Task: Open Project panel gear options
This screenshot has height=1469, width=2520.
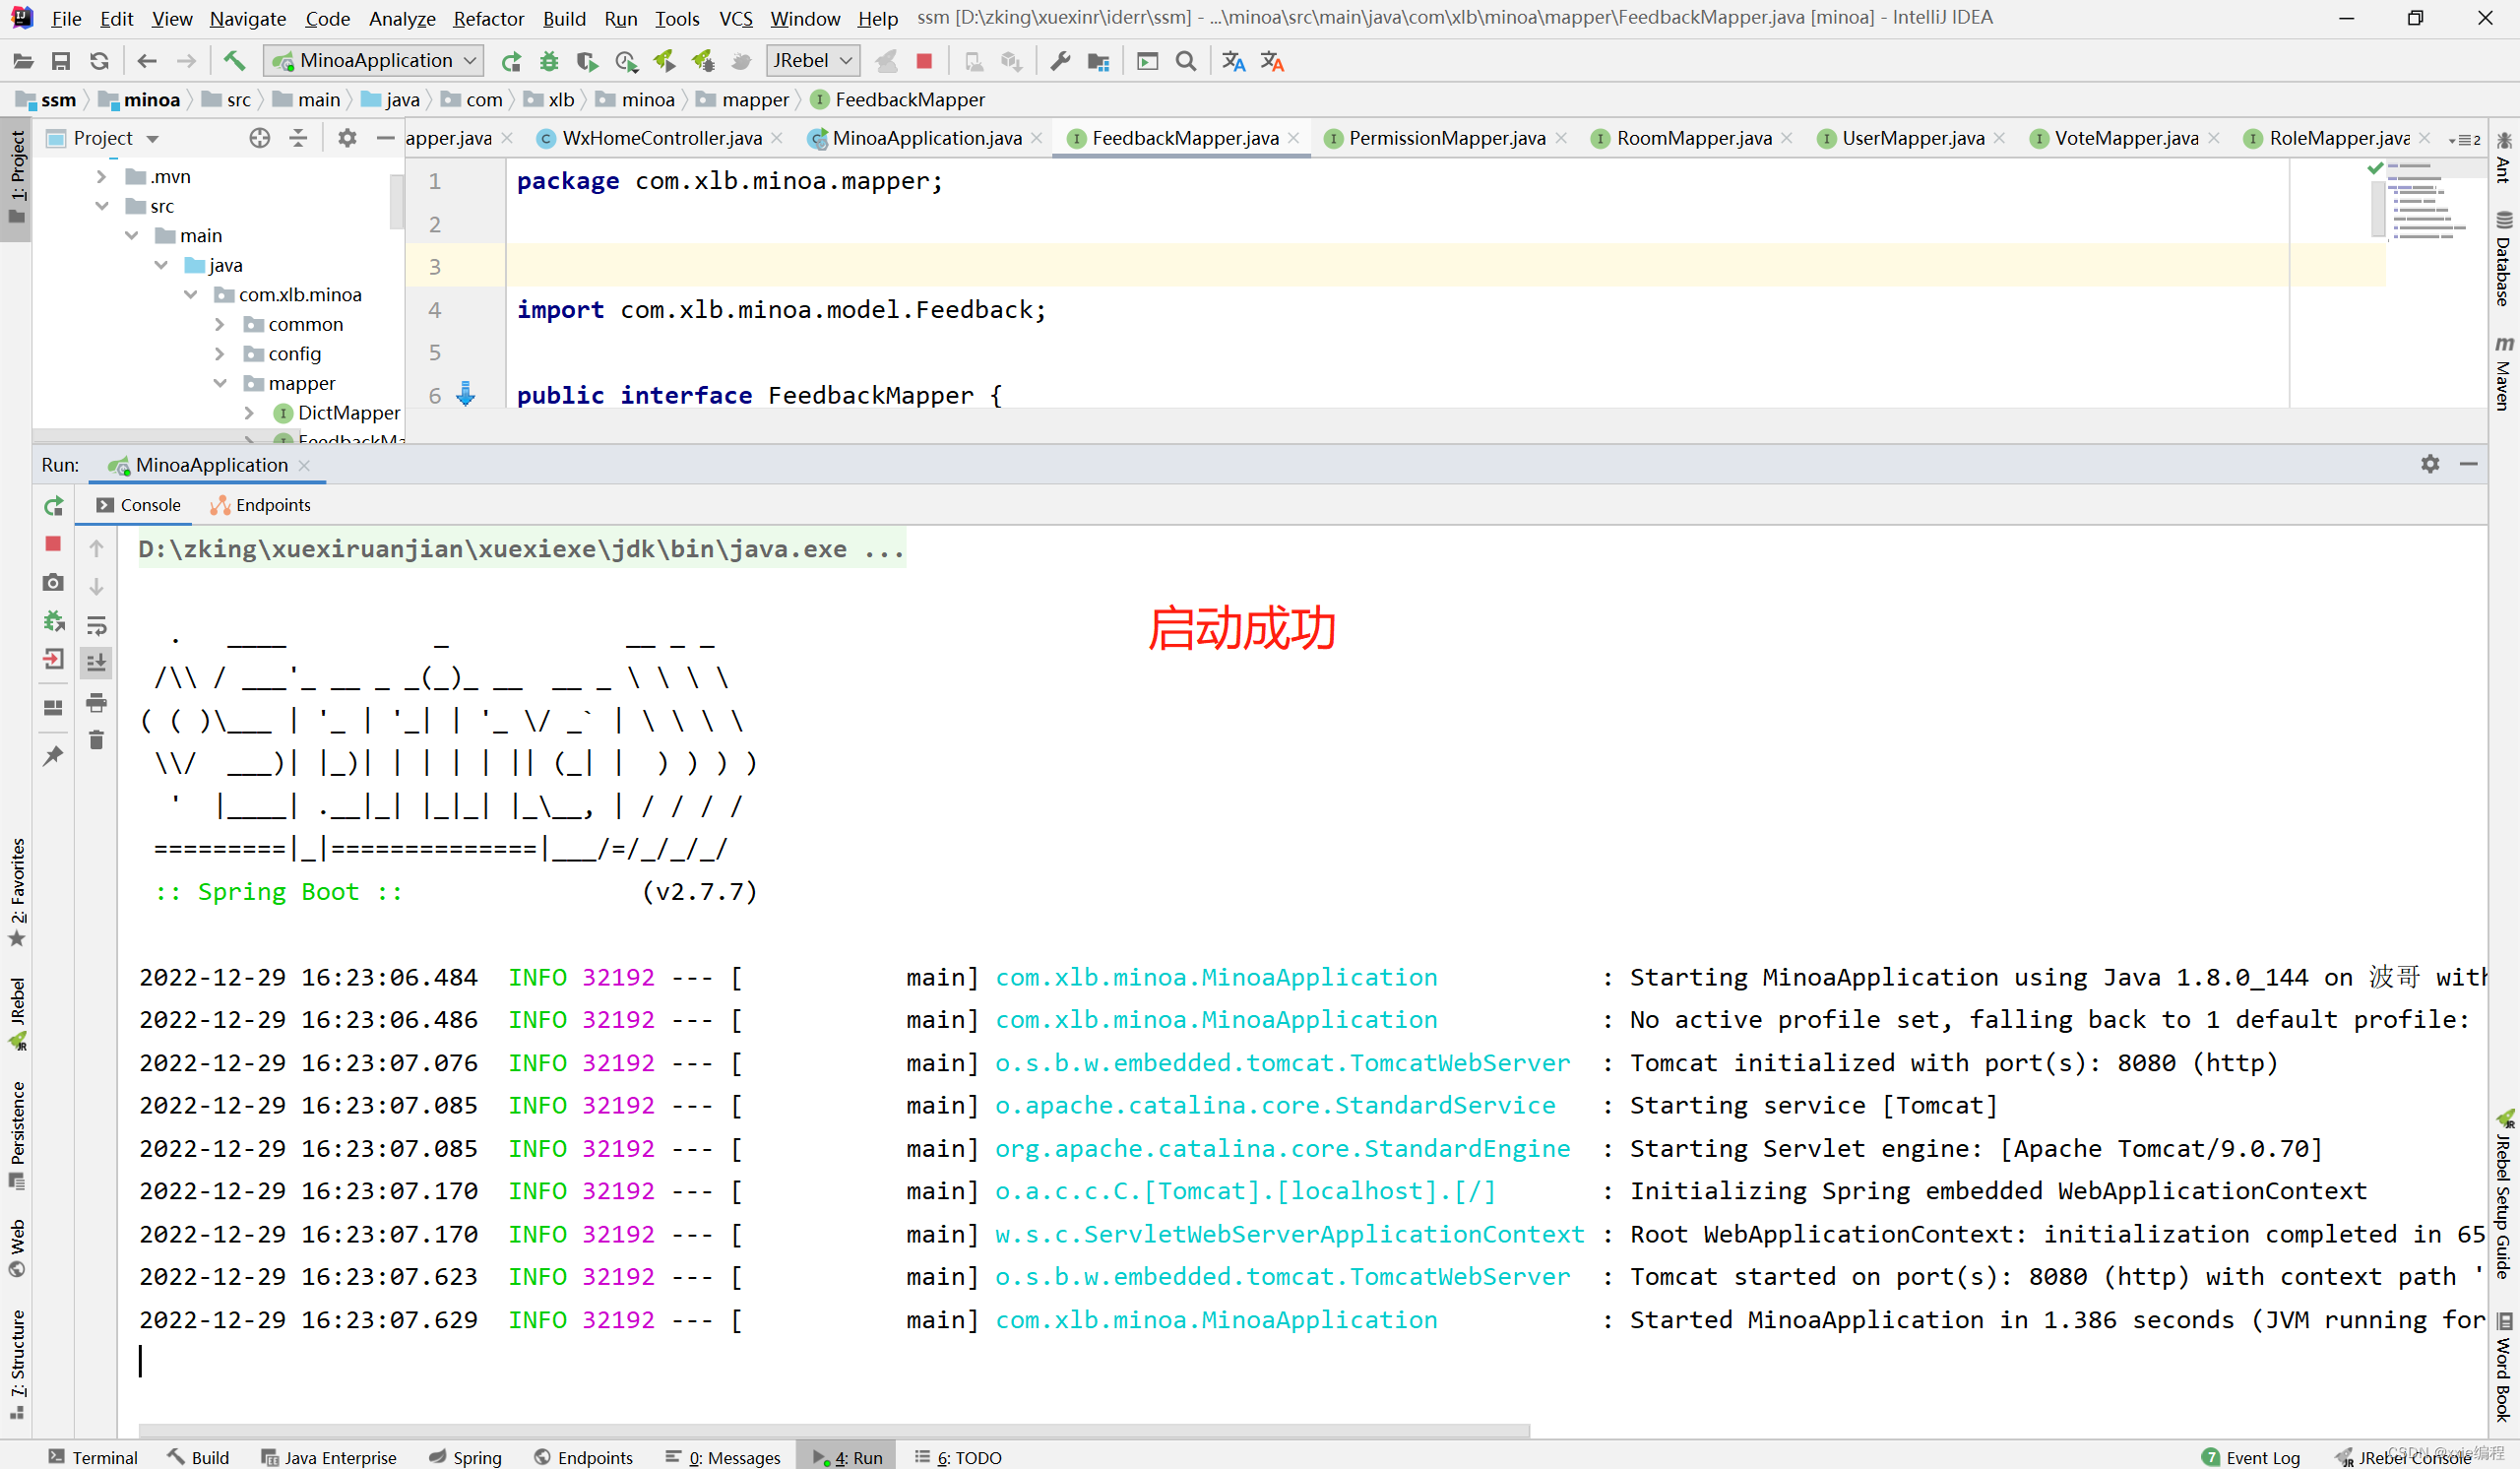Action: (x=347, y=138)
